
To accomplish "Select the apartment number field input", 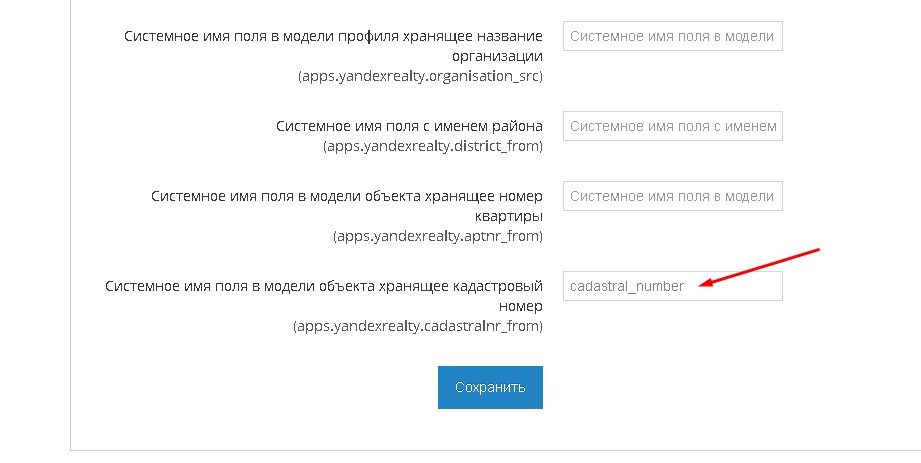I will coord(672,197).
